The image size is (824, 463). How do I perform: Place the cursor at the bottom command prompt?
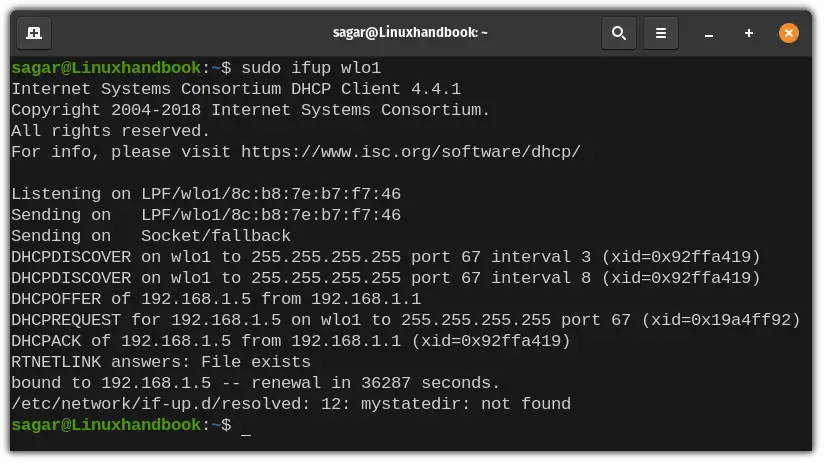pos(246,426)
